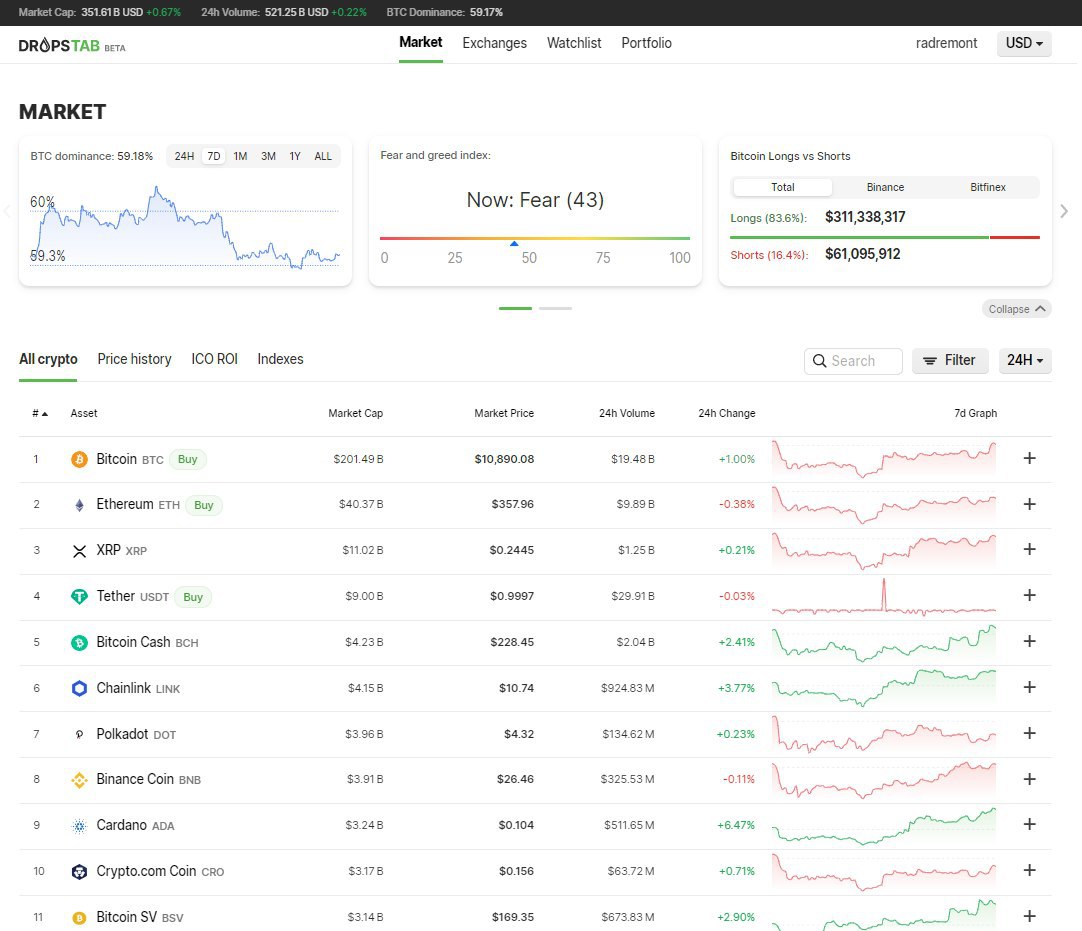Image resolution: width=1082 pixels, height=931 pixels.
Task: Open the 24H timeframe dropdown
Action: click(x=1025, y=360)
